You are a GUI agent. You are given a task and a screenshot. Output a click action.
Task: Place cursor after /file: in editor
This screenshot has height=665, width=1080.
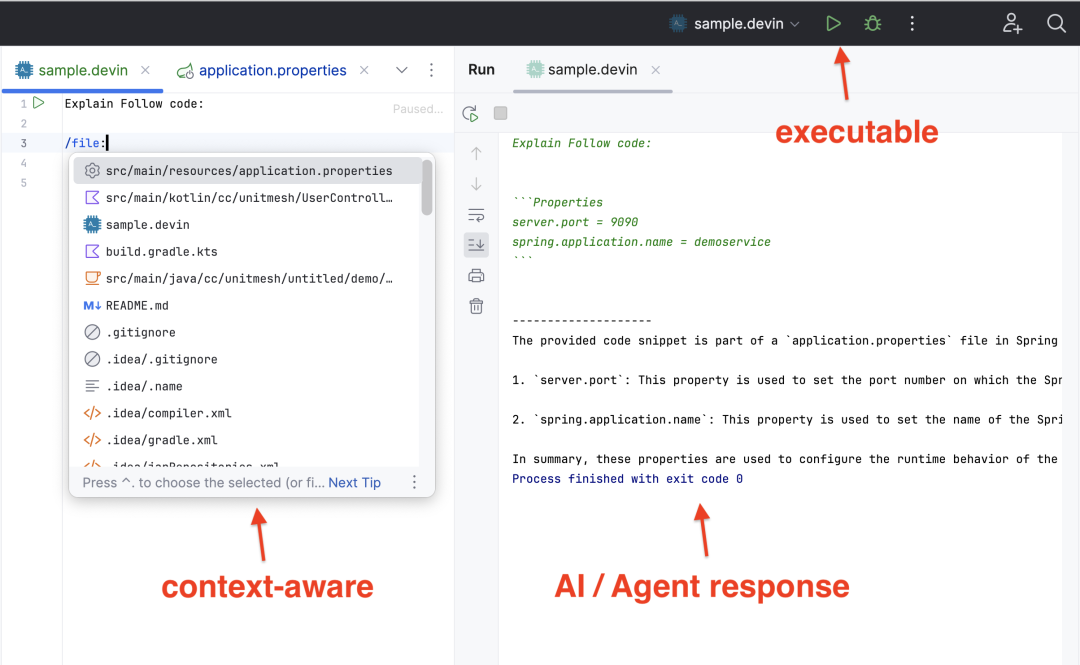[107, 143]
